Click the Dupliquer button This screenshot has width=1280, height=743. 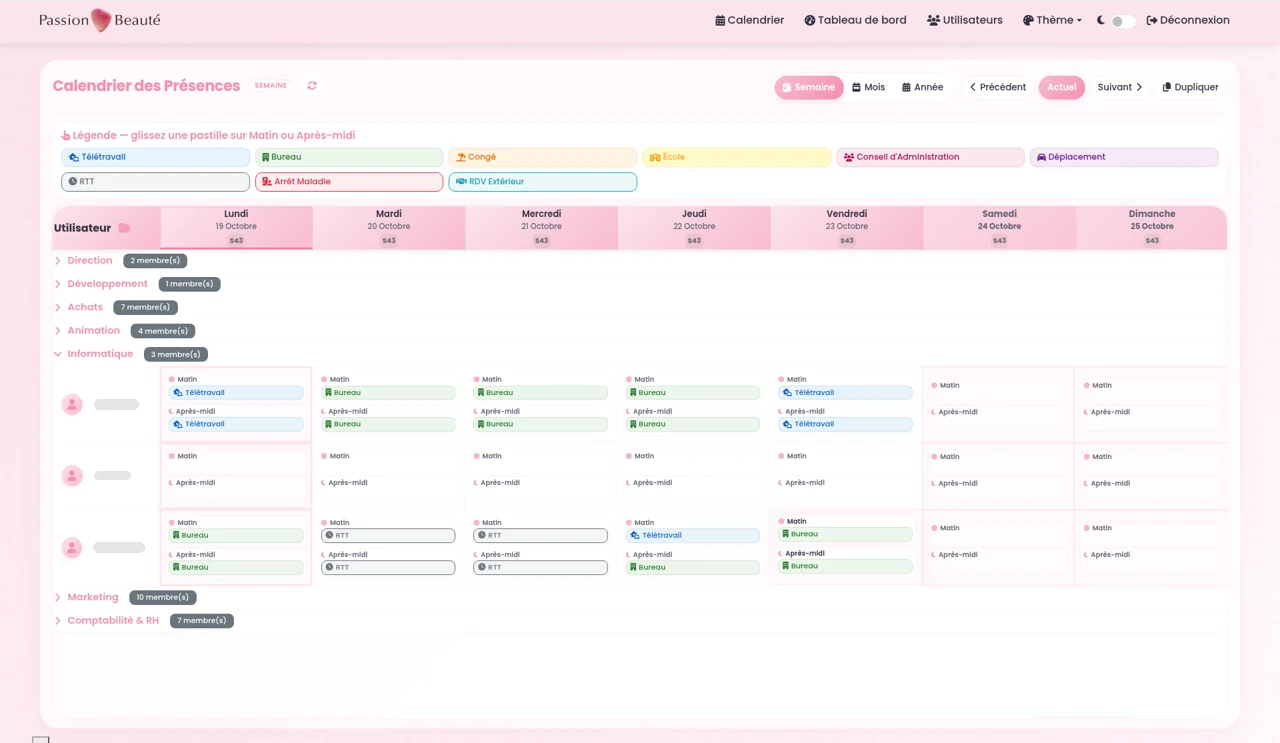point(1190,87)
